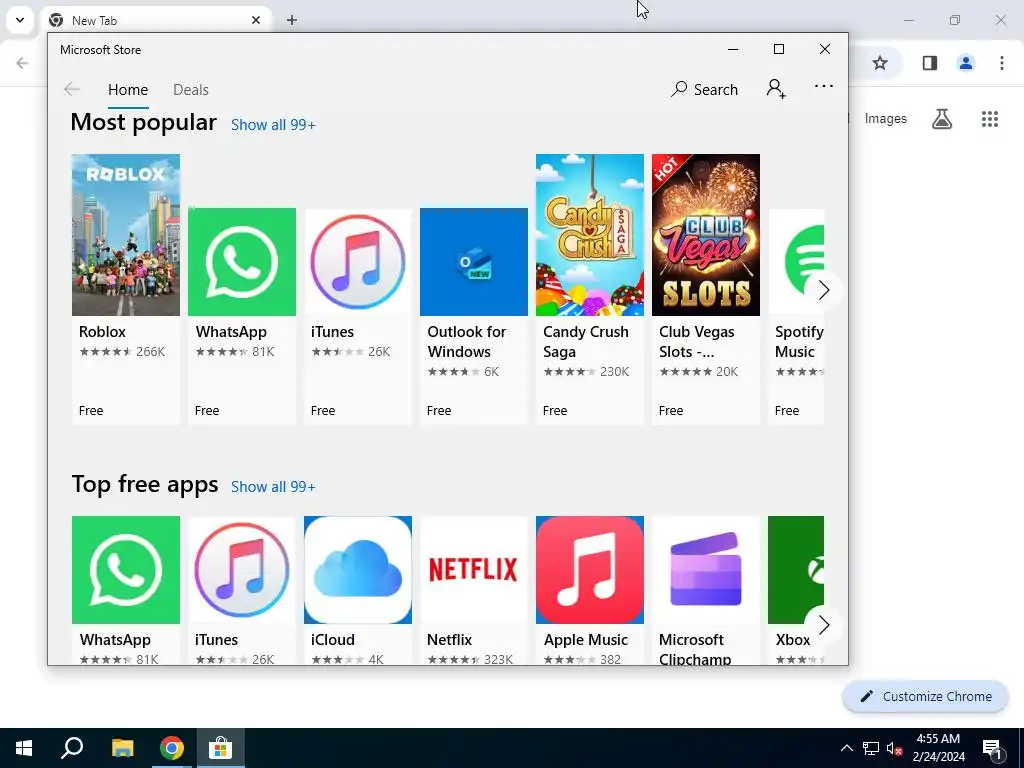This screenshot has width=1024, height=768.
Task: Close the Chrome New Tab tab
Action: coord(256,20)
